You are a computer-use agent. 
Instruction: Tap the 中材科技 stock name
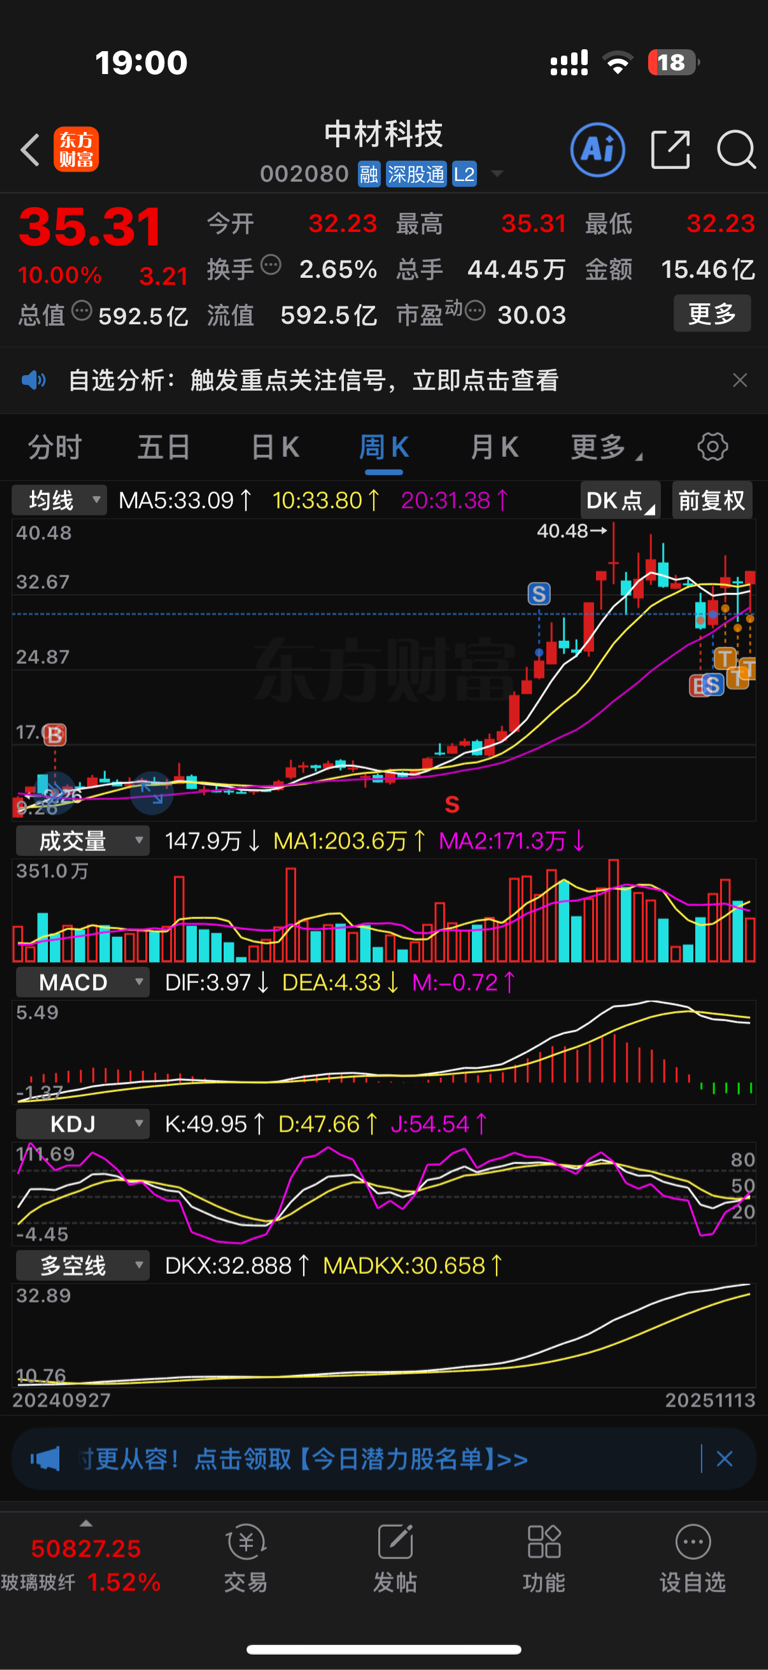pos(384,133)
